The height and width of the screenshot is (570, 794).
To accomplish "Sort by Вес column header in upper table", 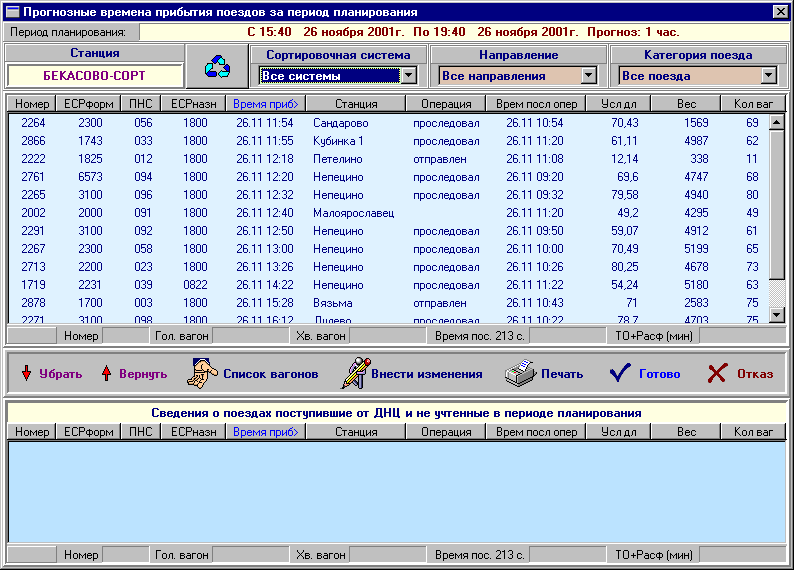I will [x=686, y=104].
